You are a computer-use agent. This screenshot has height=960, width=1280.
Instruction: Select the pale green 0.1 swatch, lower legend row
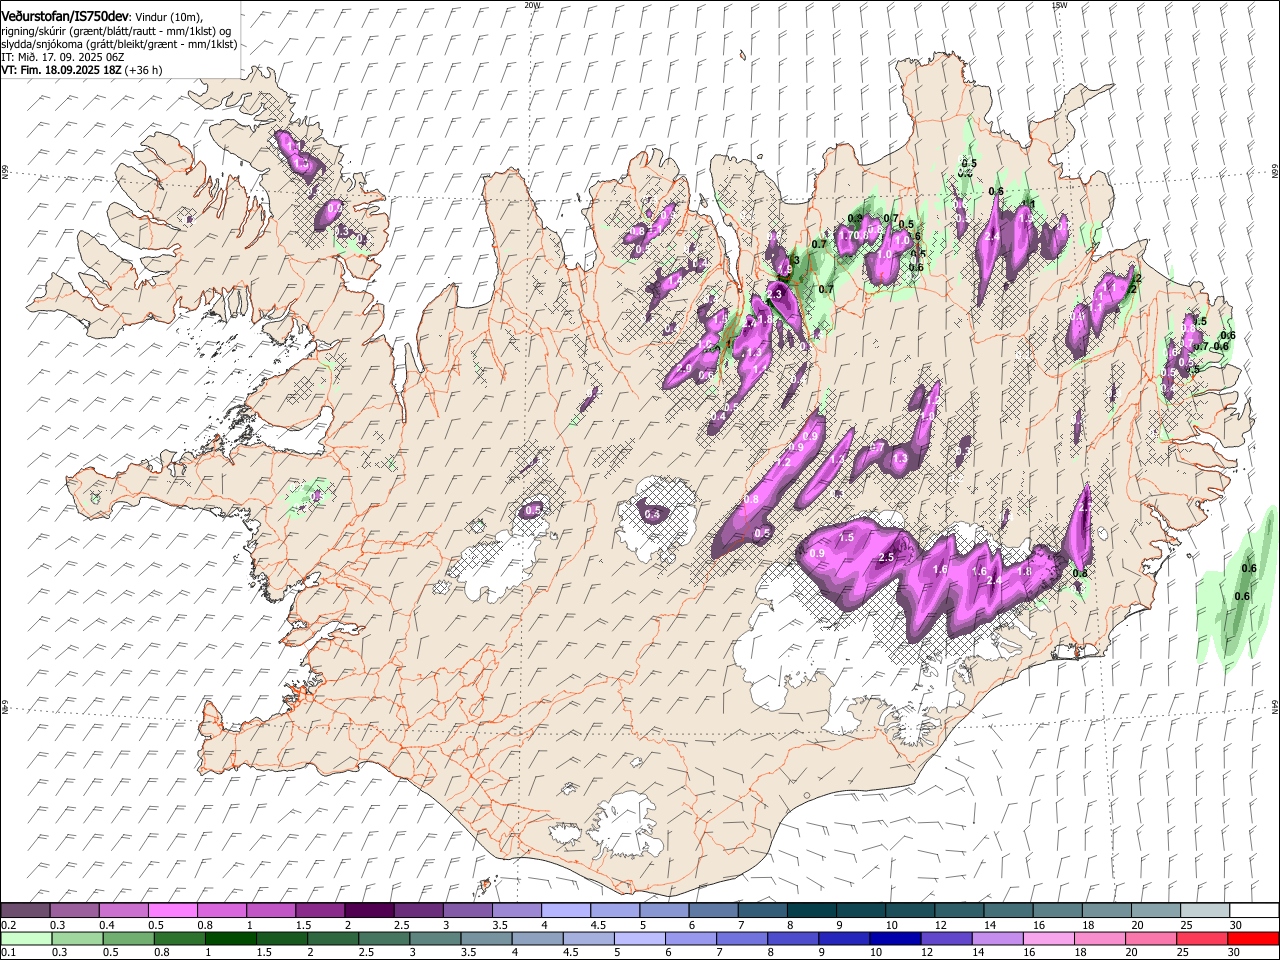tap(26, 938)
